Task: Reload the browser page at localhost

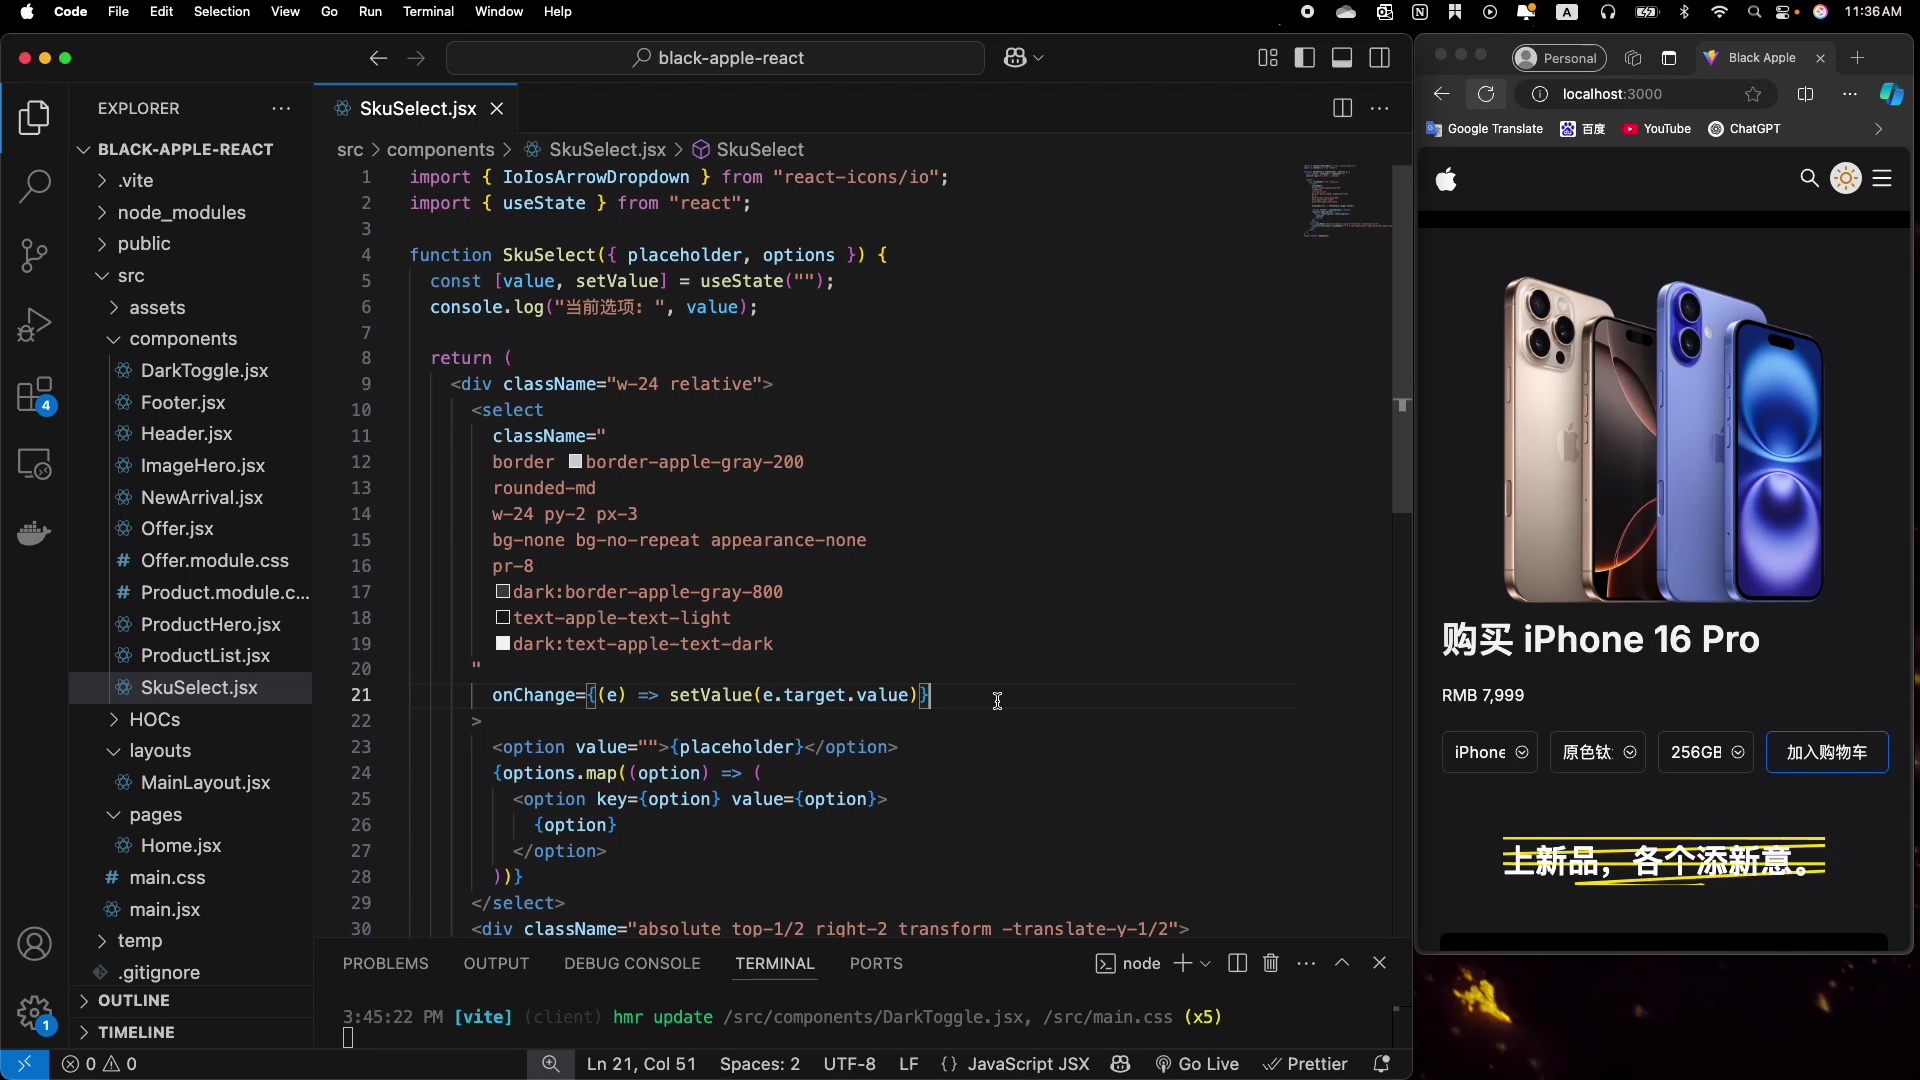Action: click(x=1486, y=94)
